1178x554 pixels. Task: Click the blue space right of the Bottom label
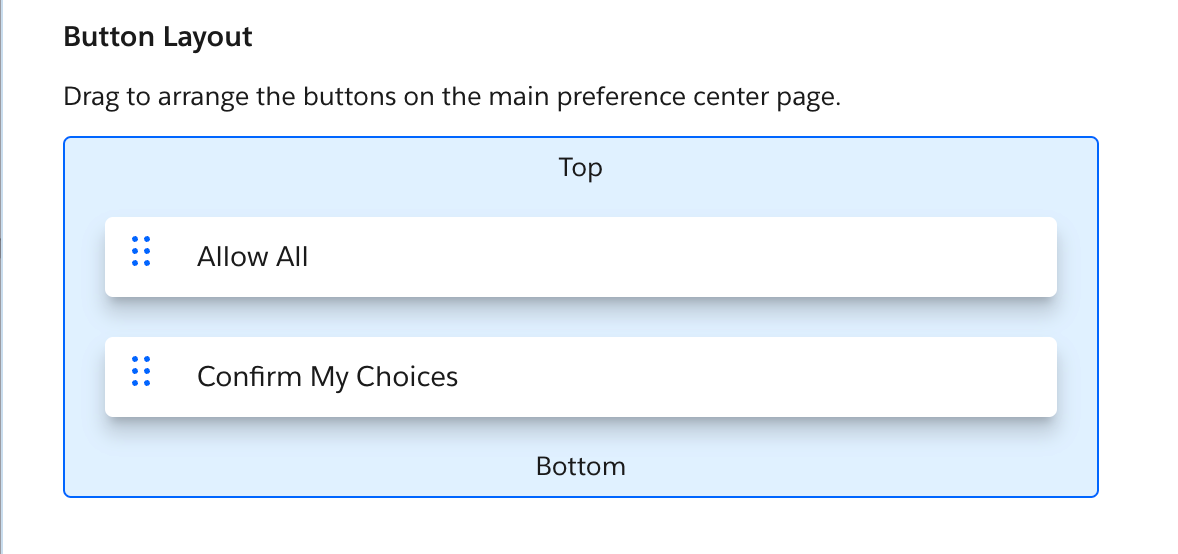pos(850,466)
